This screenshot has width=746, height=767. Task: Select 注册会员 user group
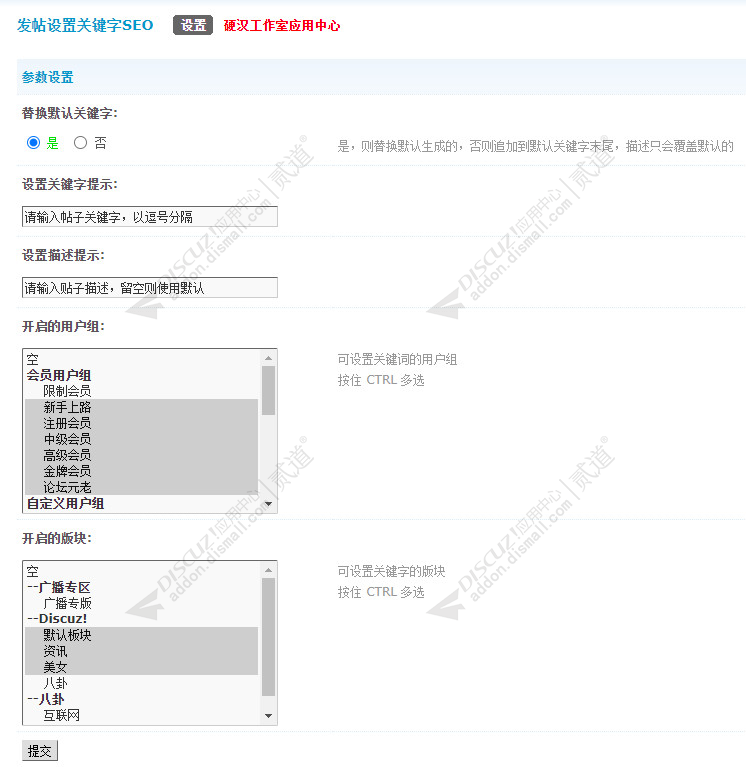[x=141, y=423]
